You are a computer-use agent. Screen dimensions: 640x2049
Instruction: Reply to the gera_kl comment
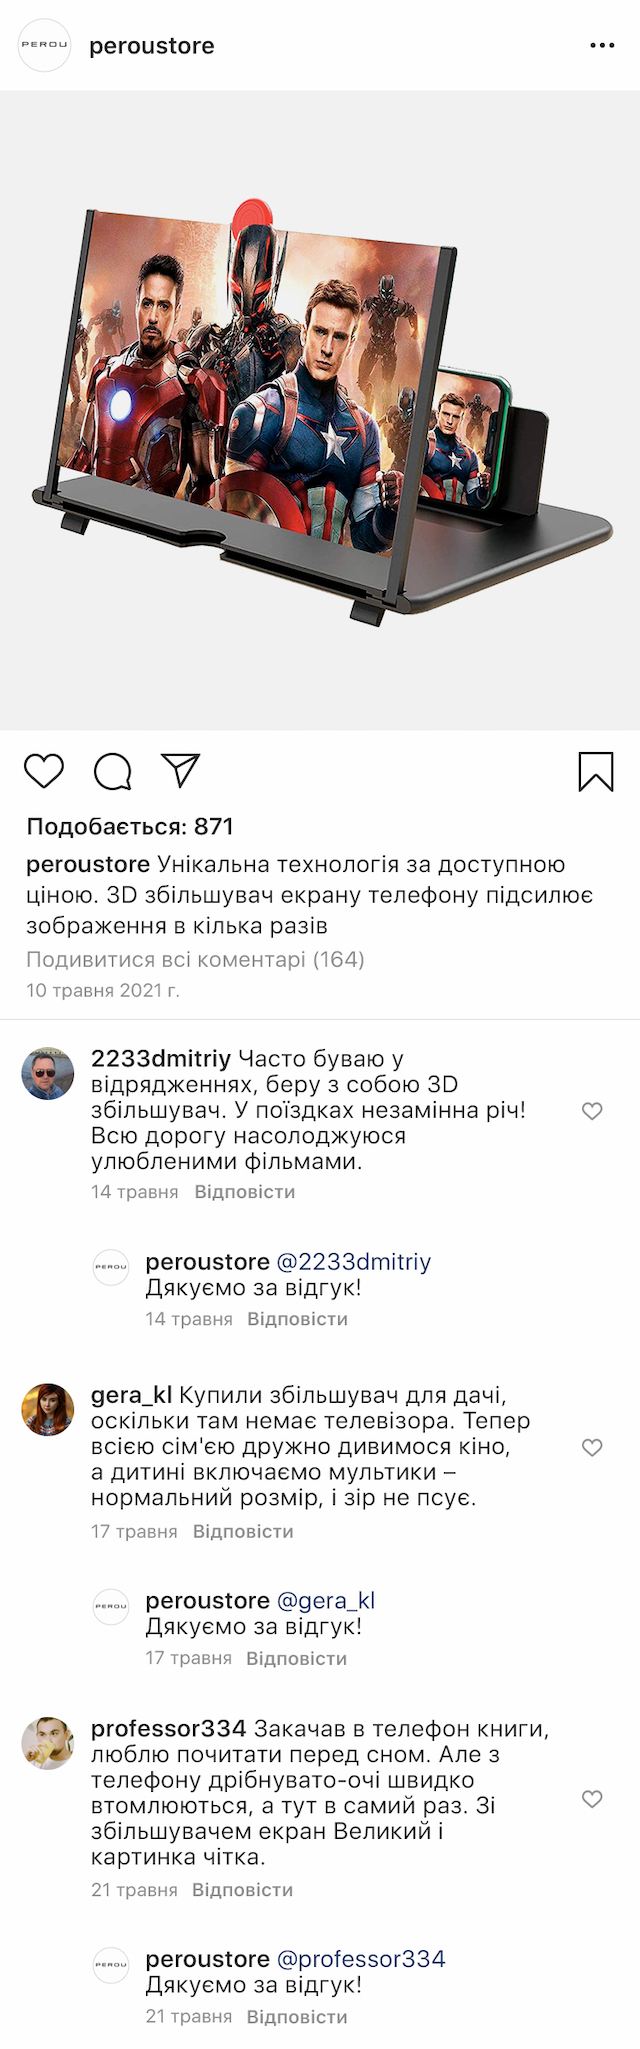[243, 1531]
